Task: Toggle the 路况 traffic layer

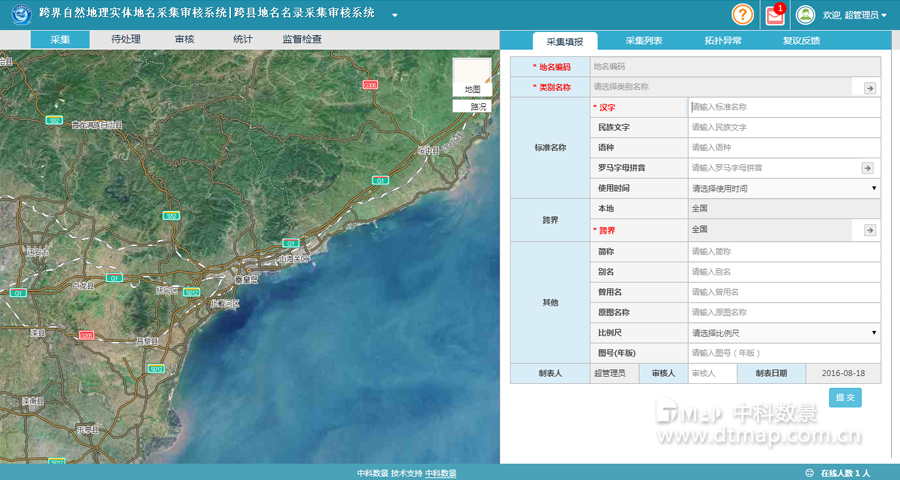Action: pos(472,106)
